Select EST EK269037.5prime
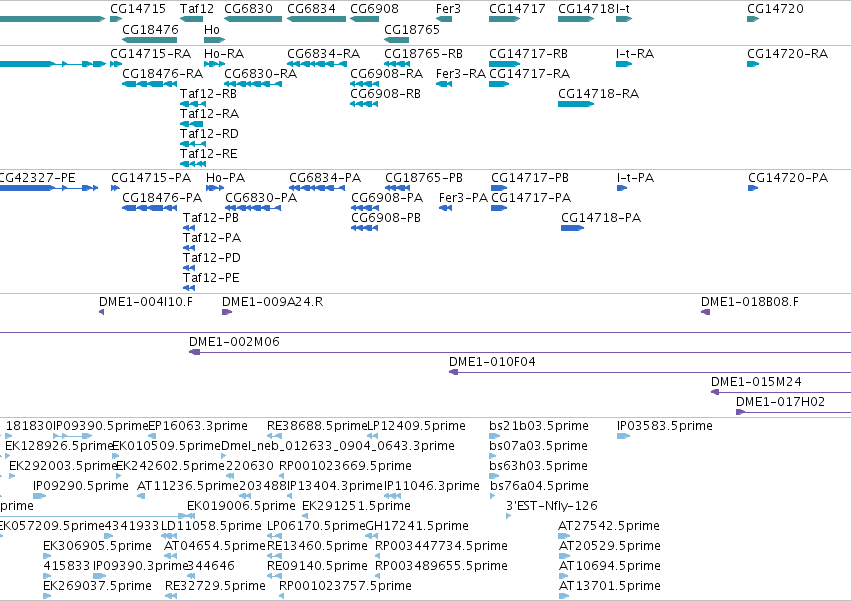851x601 pixels. point(97,586)
